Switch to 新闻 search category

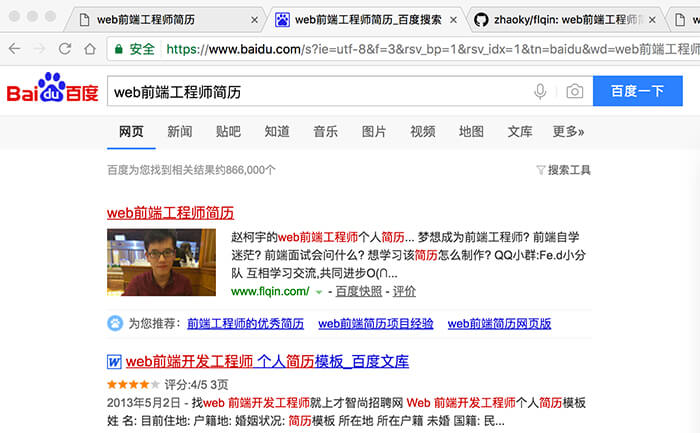(180, 132)
